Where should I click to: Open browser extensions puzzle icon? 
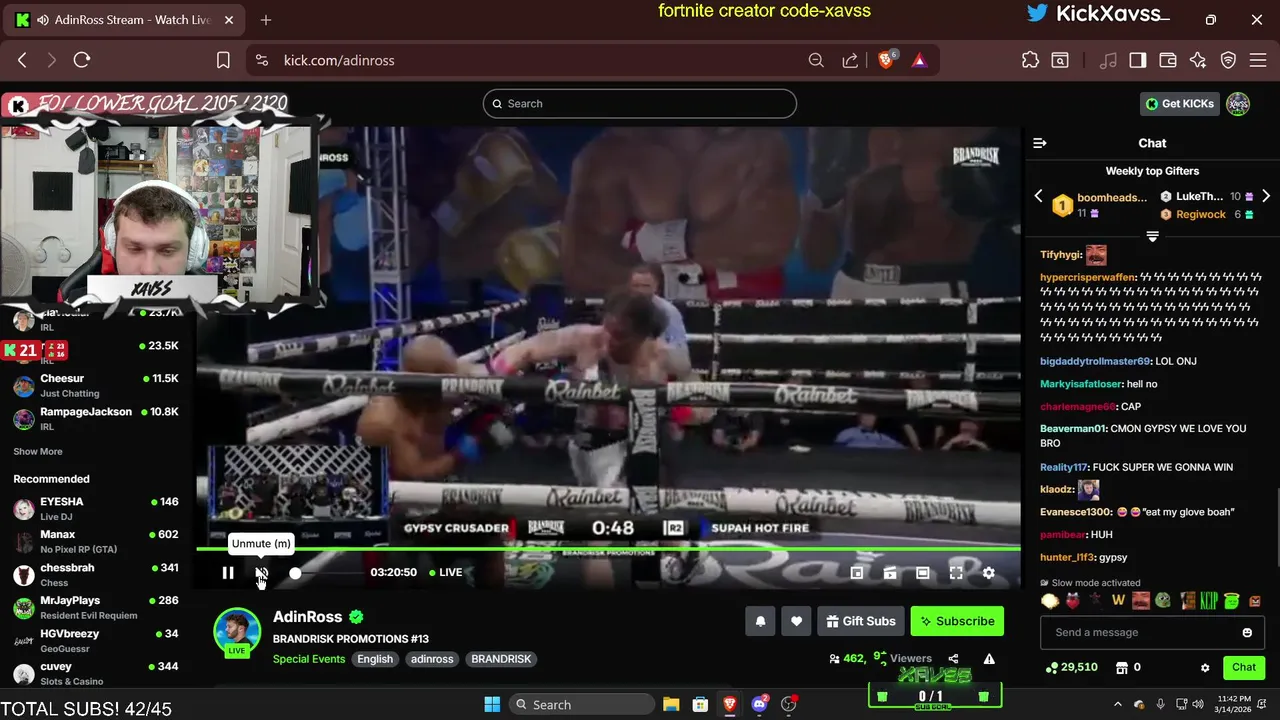[1030, 60]
